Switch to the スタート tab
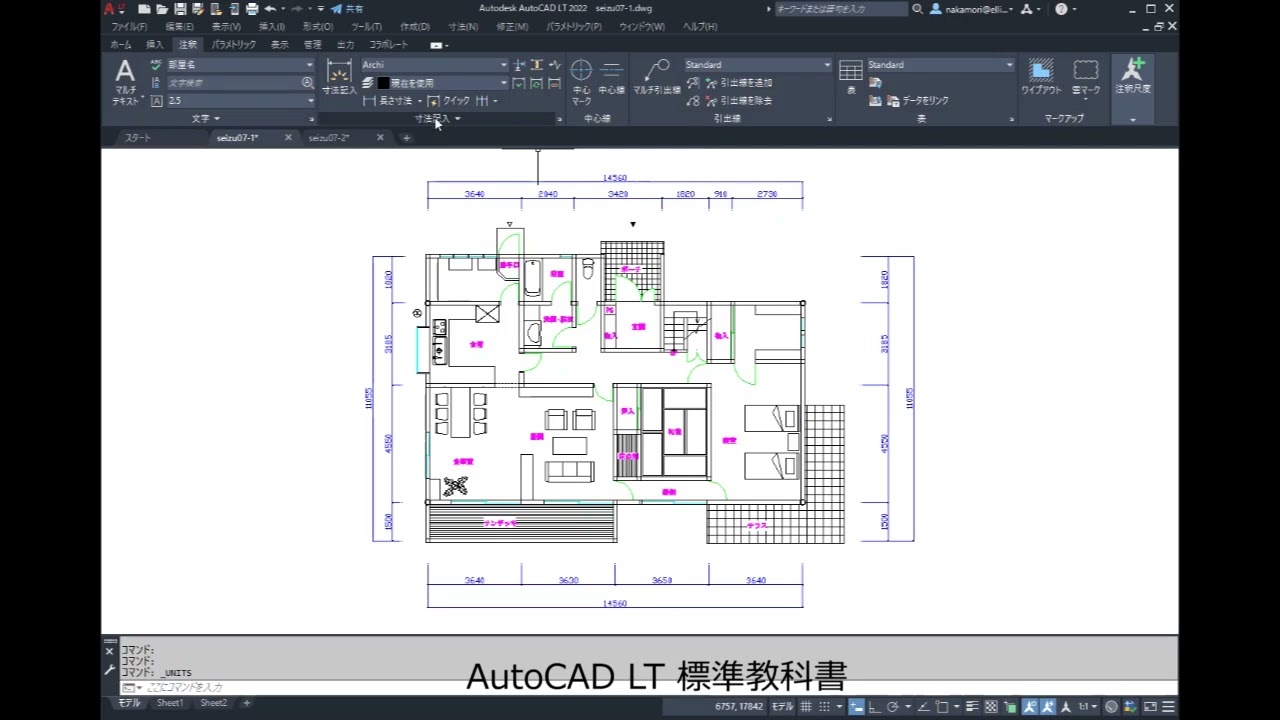The width and height of the screenshot is (1280, 720). pyautogui.click(x=137, y=138)
